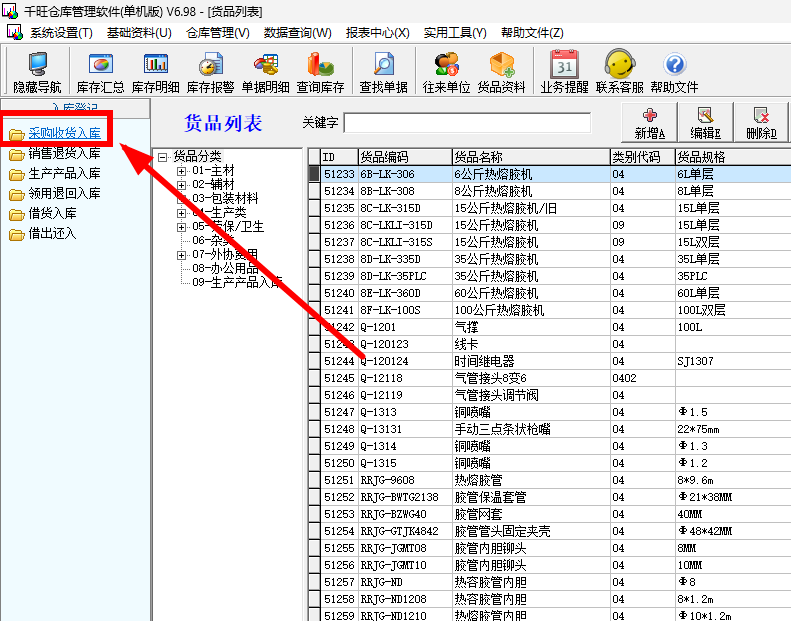This screenshot has height=621, width=791.
Task: Click the 编辑E edit button
Action: pos(705,123)
